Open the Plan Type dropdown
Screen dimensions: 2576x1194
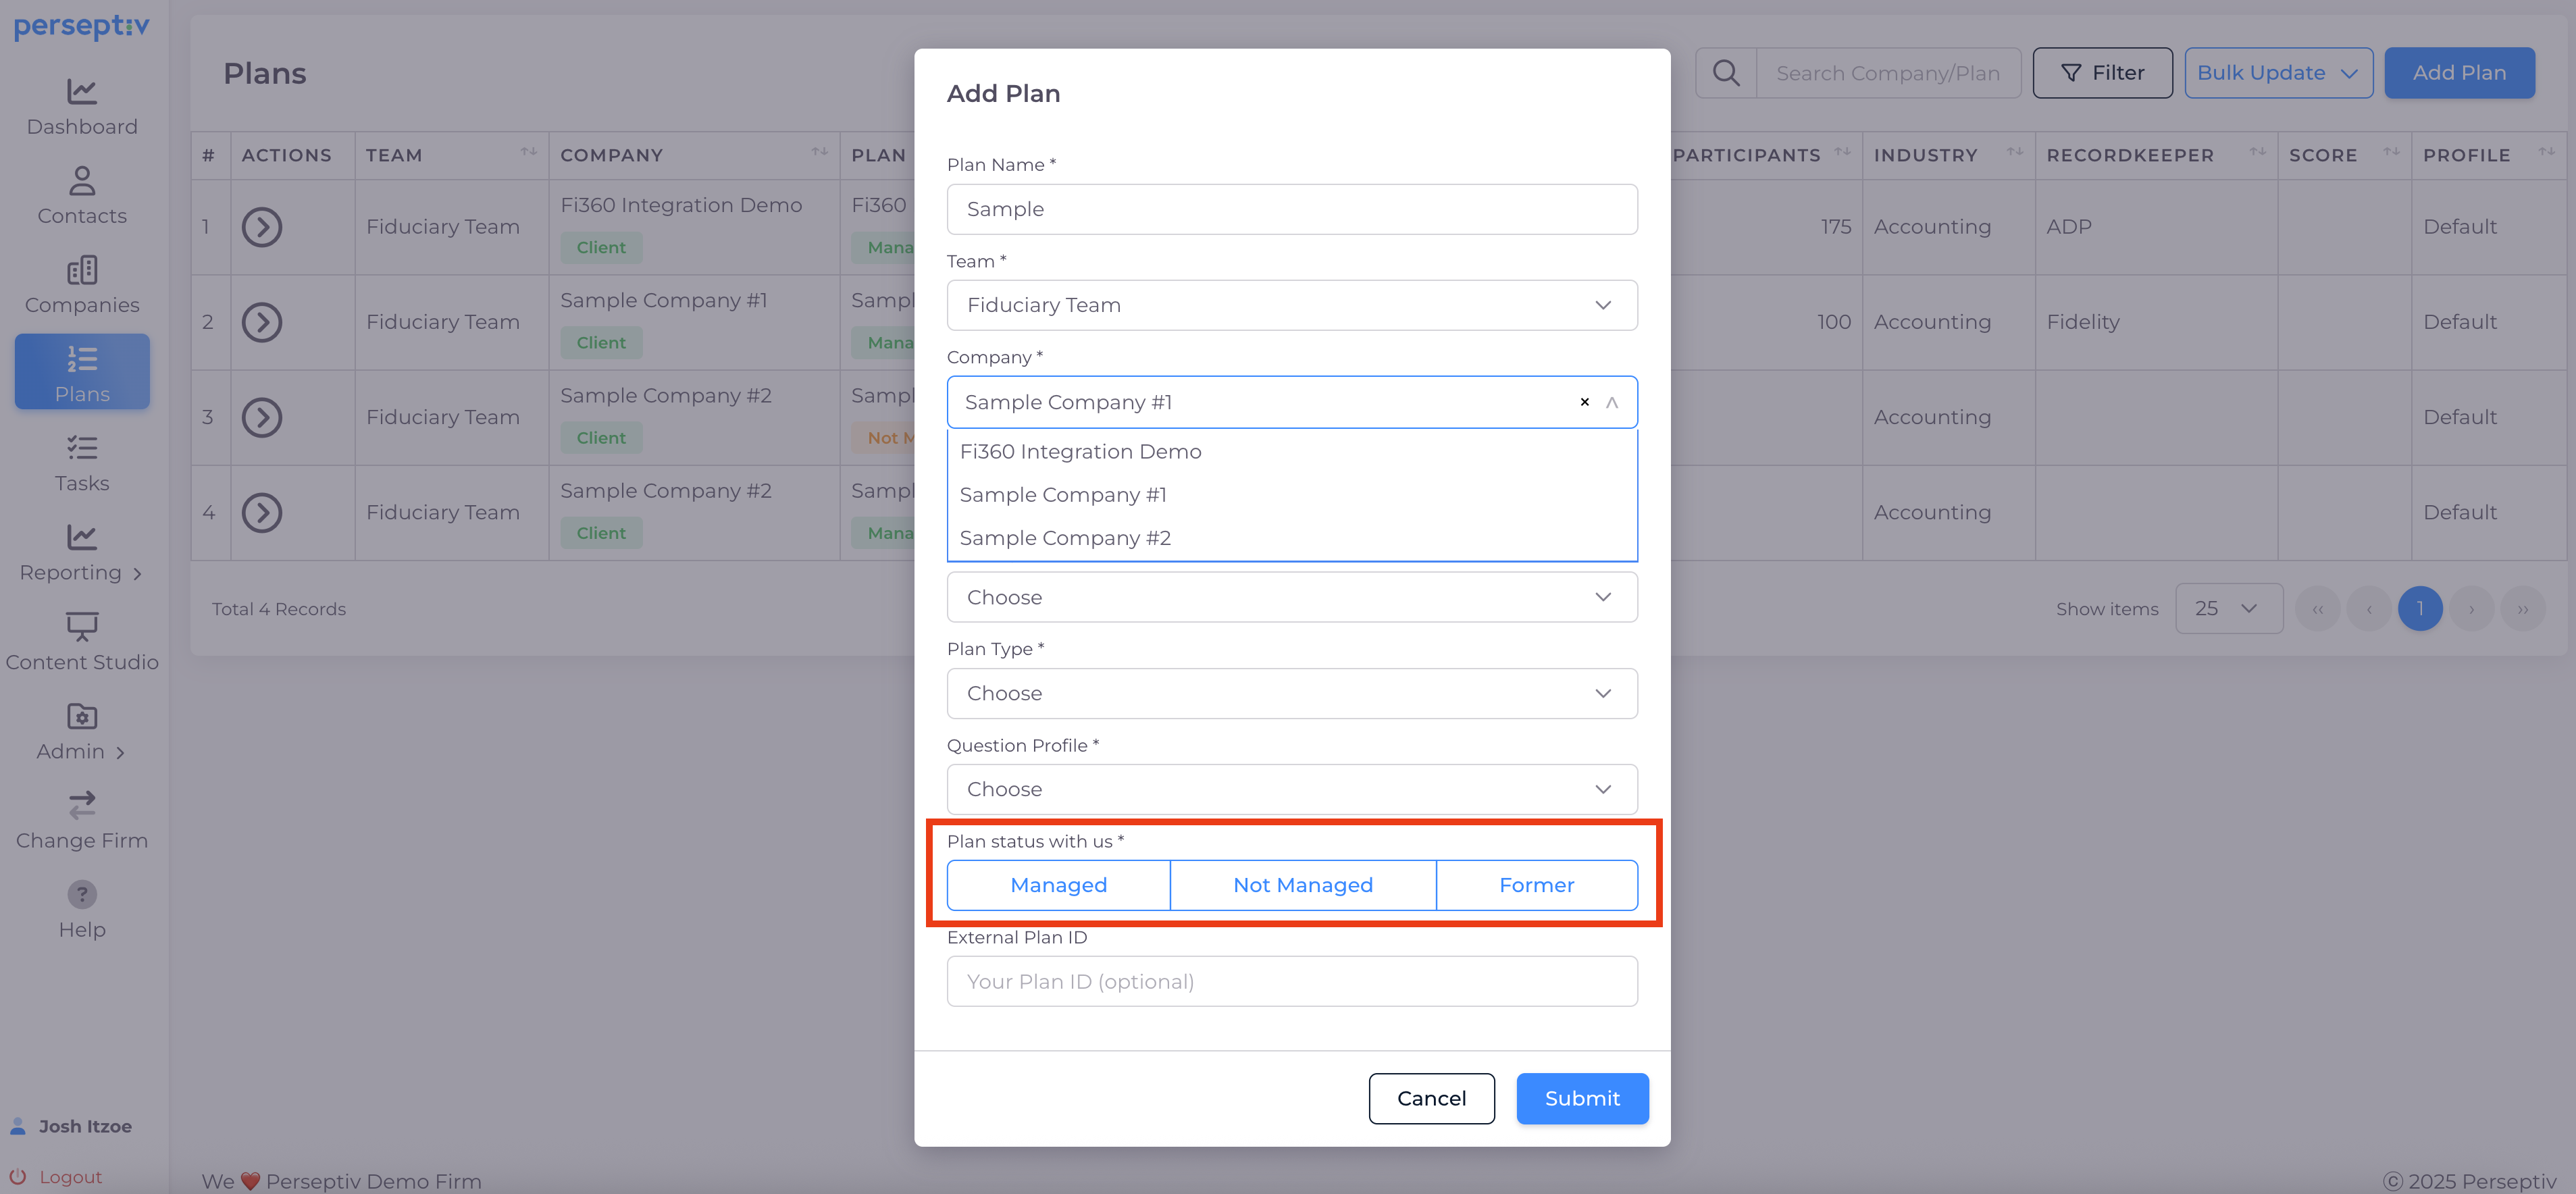point(1291,693)
